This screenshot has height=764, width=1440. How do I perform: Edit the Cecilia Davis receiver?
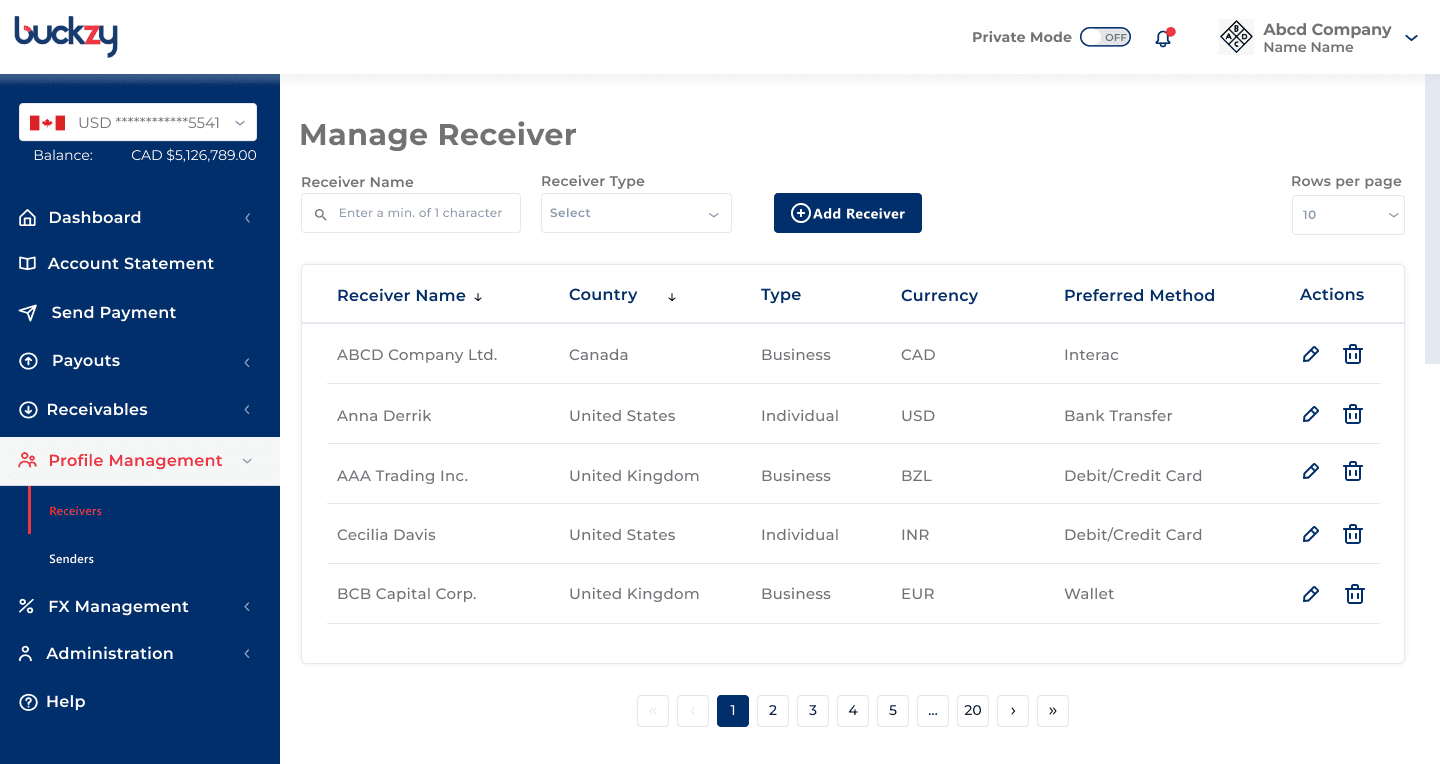coord(1311,534)
